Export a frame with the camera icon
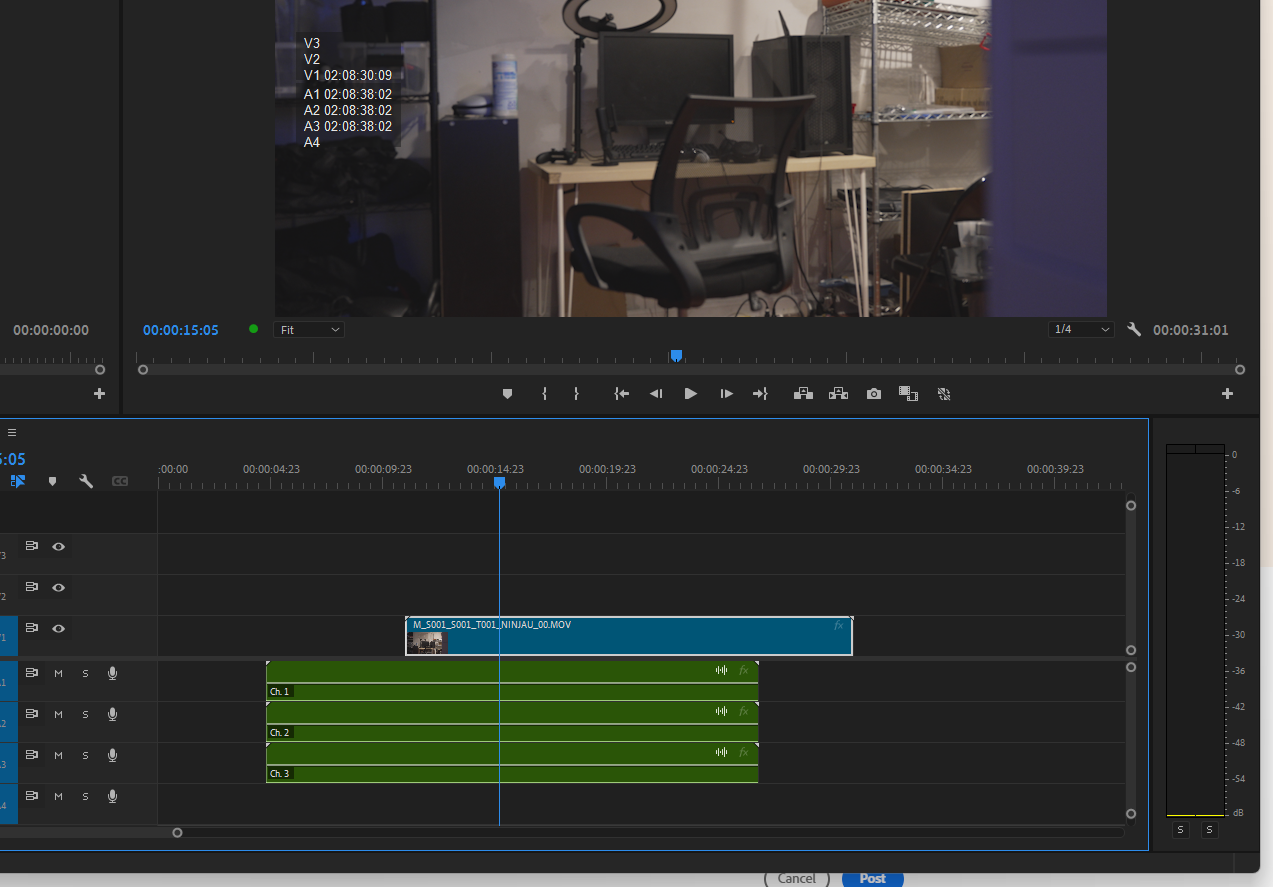The height and width of the screenshot is (887, 1273). [x=874, y=394]
